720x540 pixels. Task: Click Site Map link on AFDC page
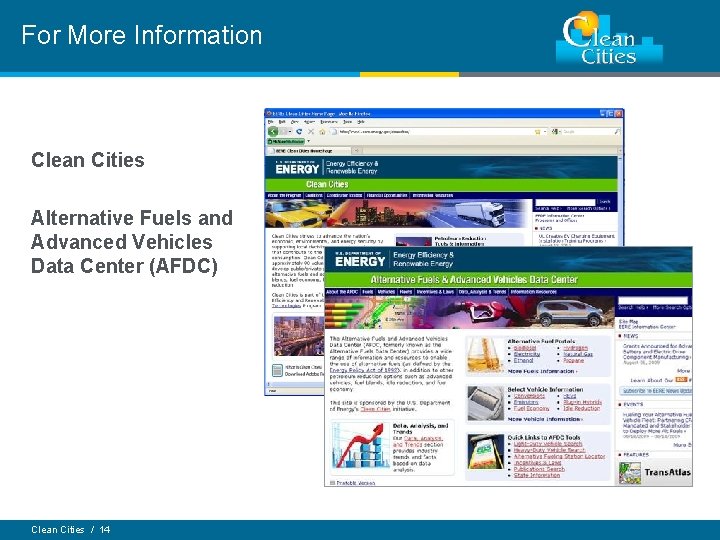pyautogui.click(x=628, y=321)
